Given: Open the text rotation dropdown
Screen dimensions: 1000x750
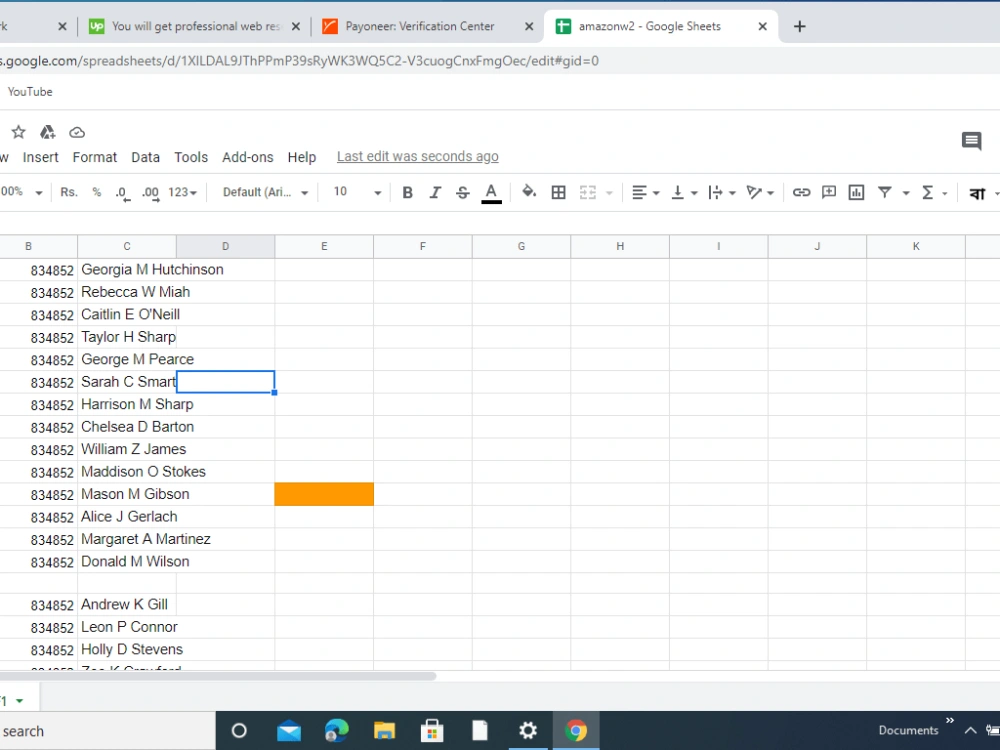Looking at the screenshot, I should [760, 192].
